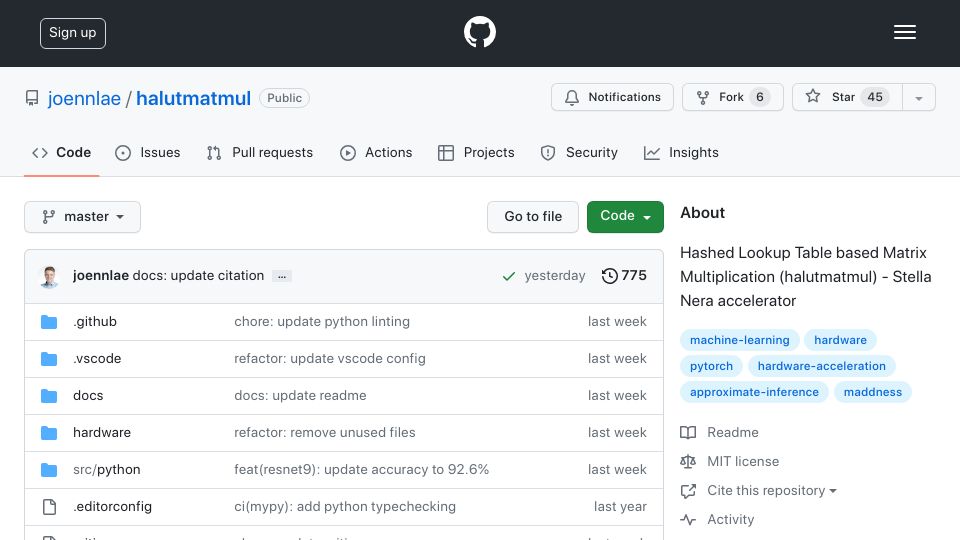Screen dimensions: 960x540
Task: Click the Star outline icon
Action: pyautogui.click(x=812, y=96)
